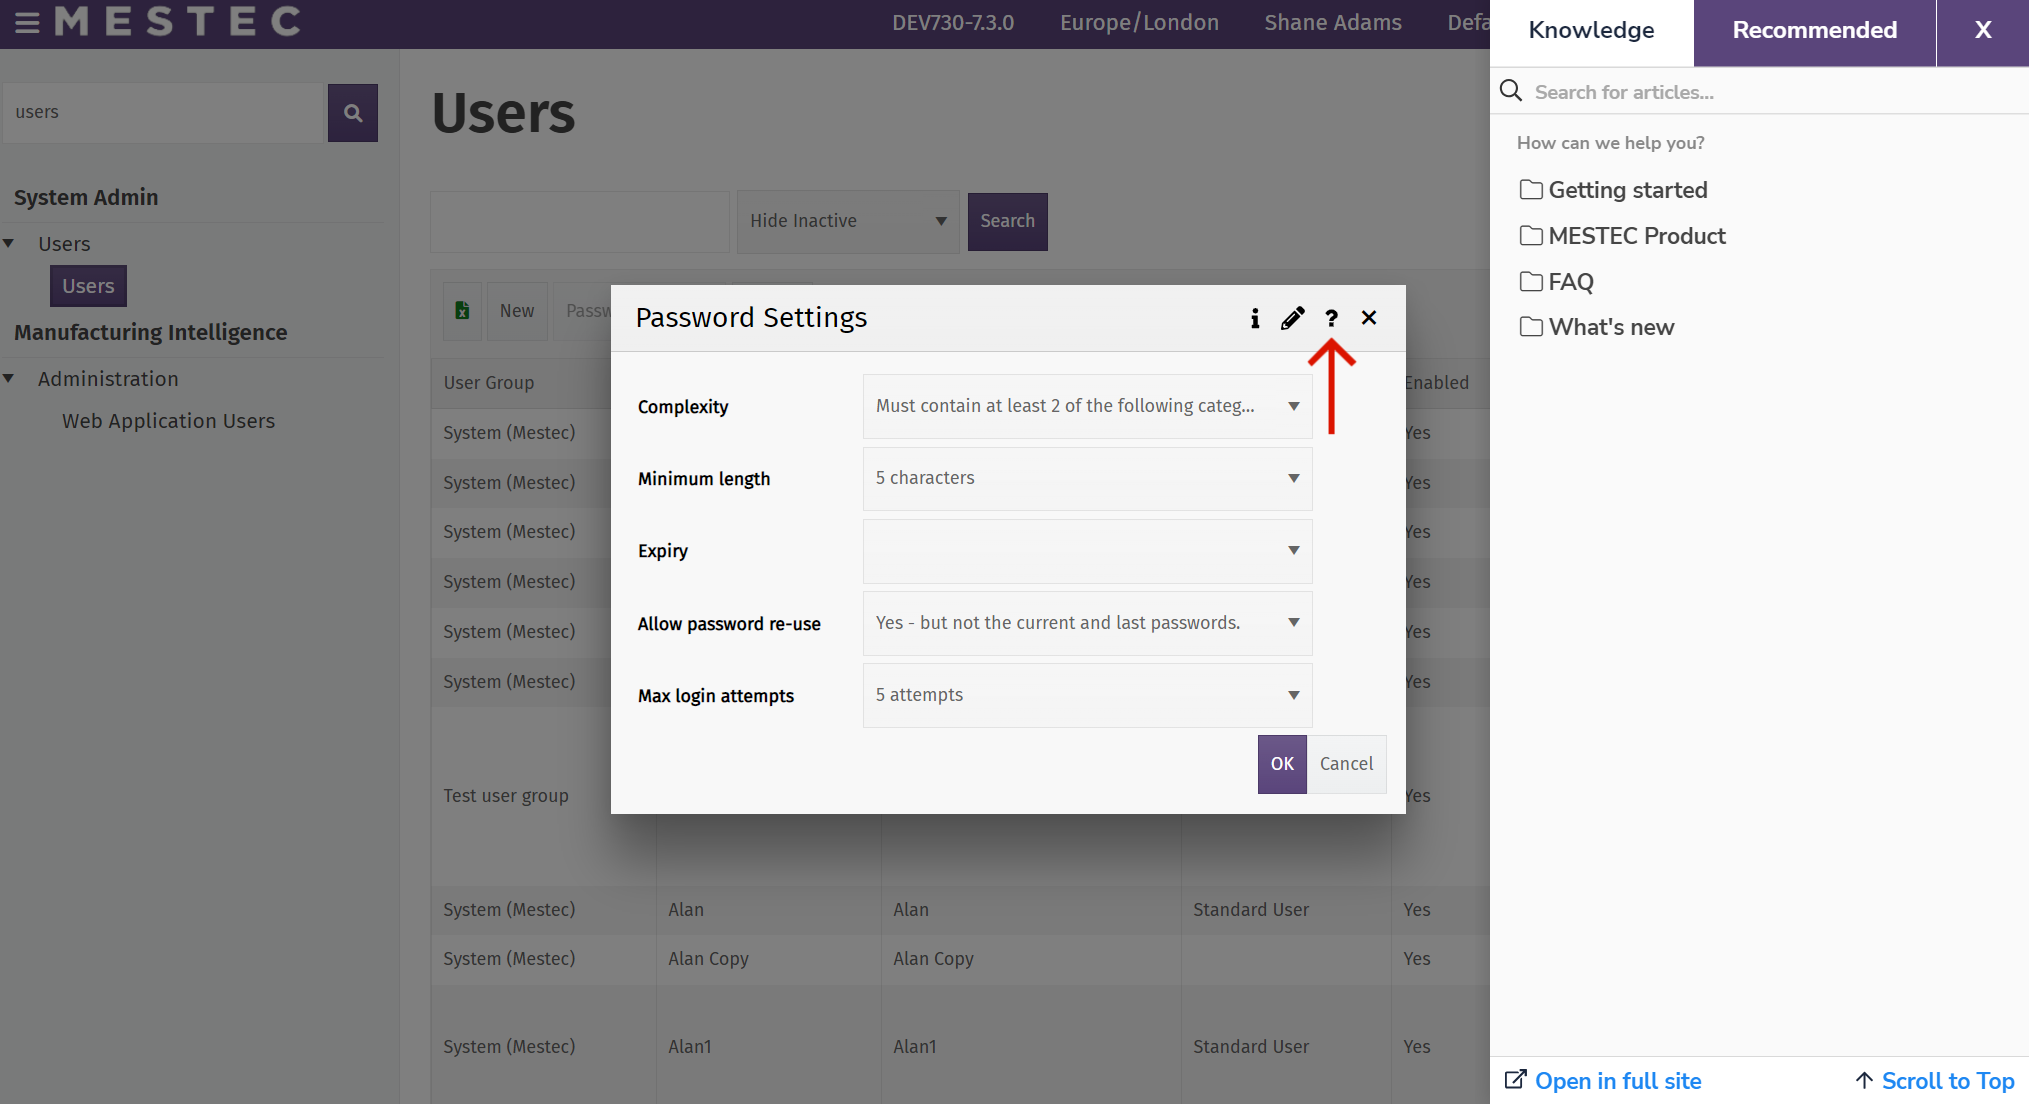Collapse the Administration tree node

pos(9,379)
